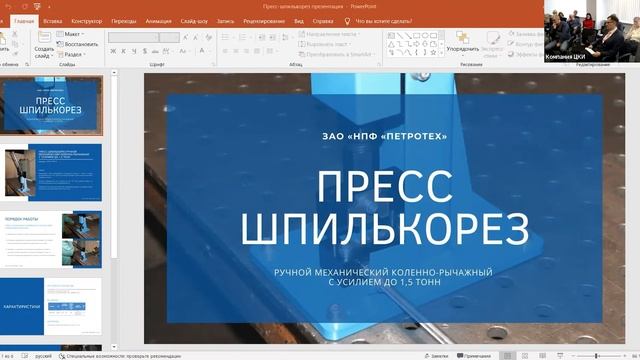Click Start From Beginning icon in title bar

coord(37,7)
